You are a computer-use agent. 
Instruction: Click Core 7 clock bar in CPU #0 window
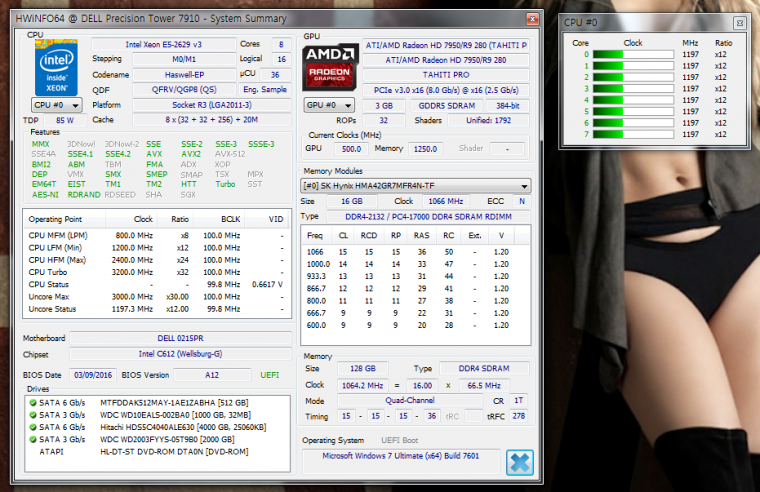(x=633, y=134)
